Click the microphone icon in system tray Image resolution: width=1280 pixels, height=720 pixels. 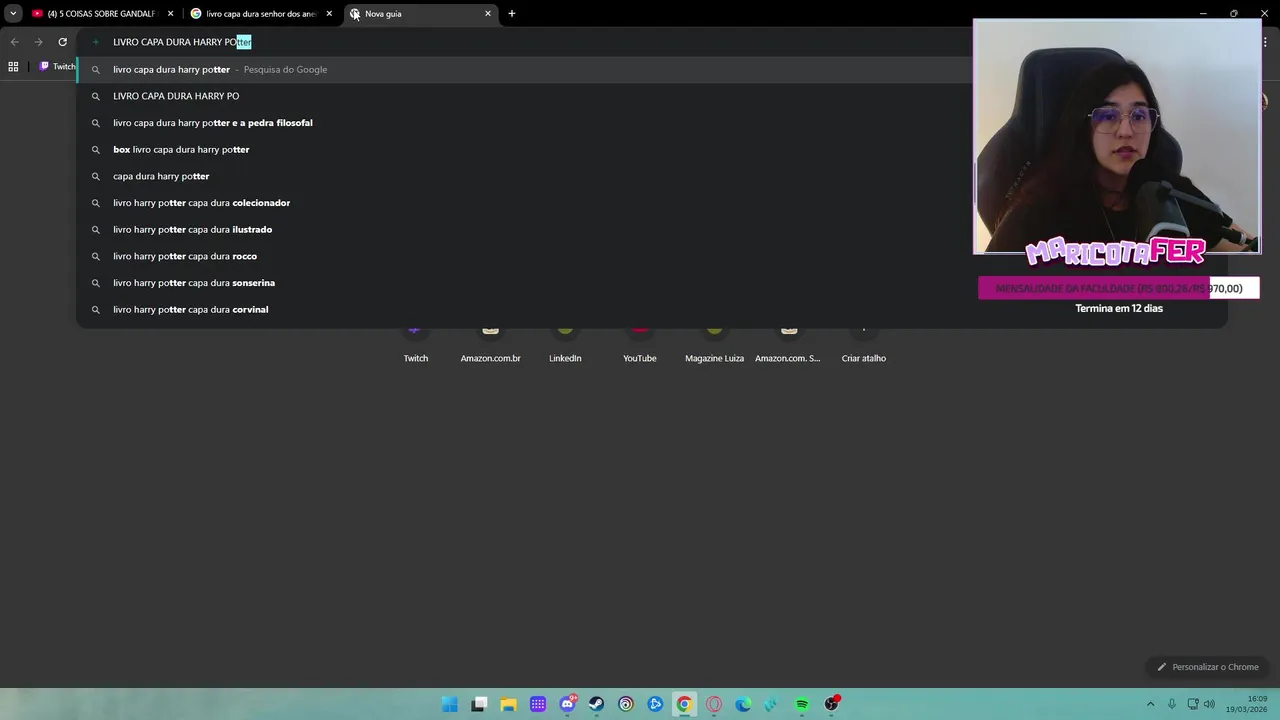click(x=1172, y=704)
